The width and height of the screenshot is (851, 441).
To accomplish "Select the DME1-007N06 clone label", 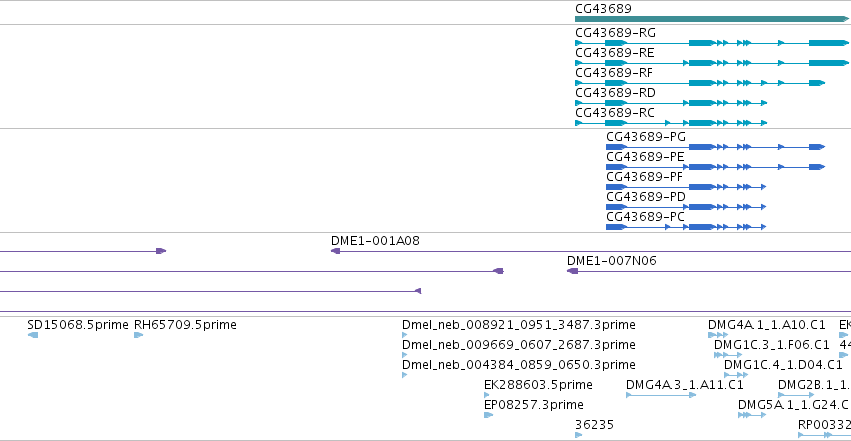I will pyautogui.click(x=612, y=261).
